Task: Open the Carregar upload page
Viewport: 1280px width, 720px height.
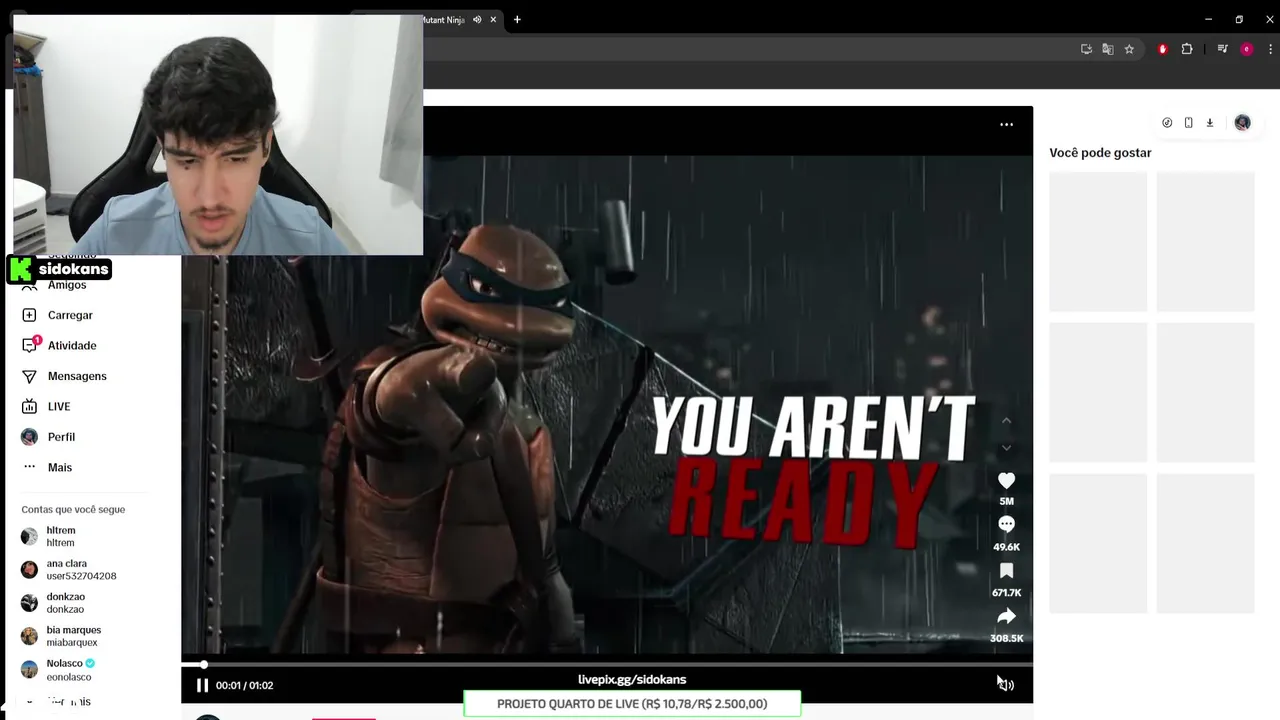Action: tap(70, 315)
